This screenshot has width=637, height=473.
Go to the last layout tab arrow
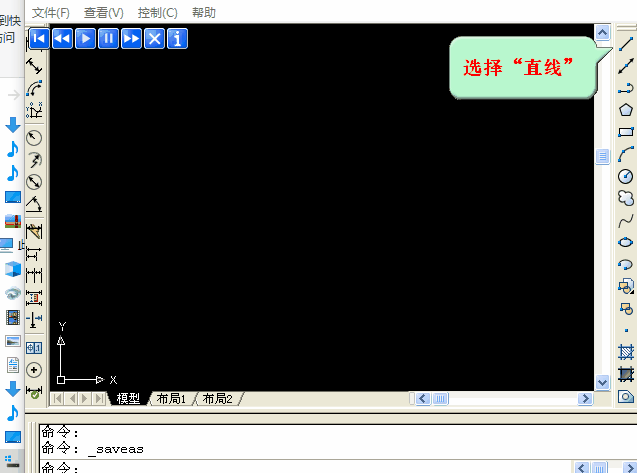pyautogui.click(x=99, y=399)
